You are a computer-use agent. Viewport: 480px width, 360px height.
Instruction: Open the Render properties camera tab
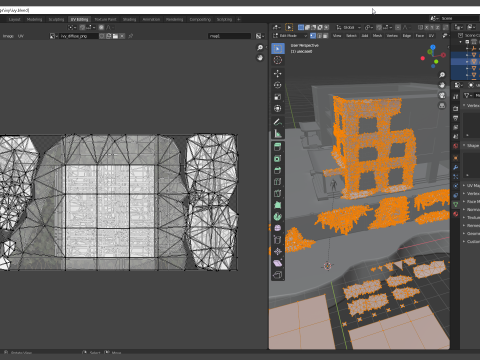(x=456, y=108)
